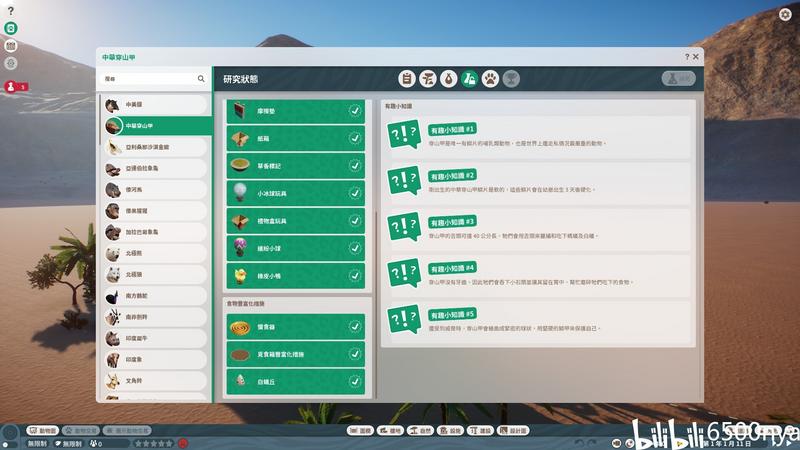Click the green Zoopedia sidebar icon
This screenshot has width=800, height=450.
[11, 28]
